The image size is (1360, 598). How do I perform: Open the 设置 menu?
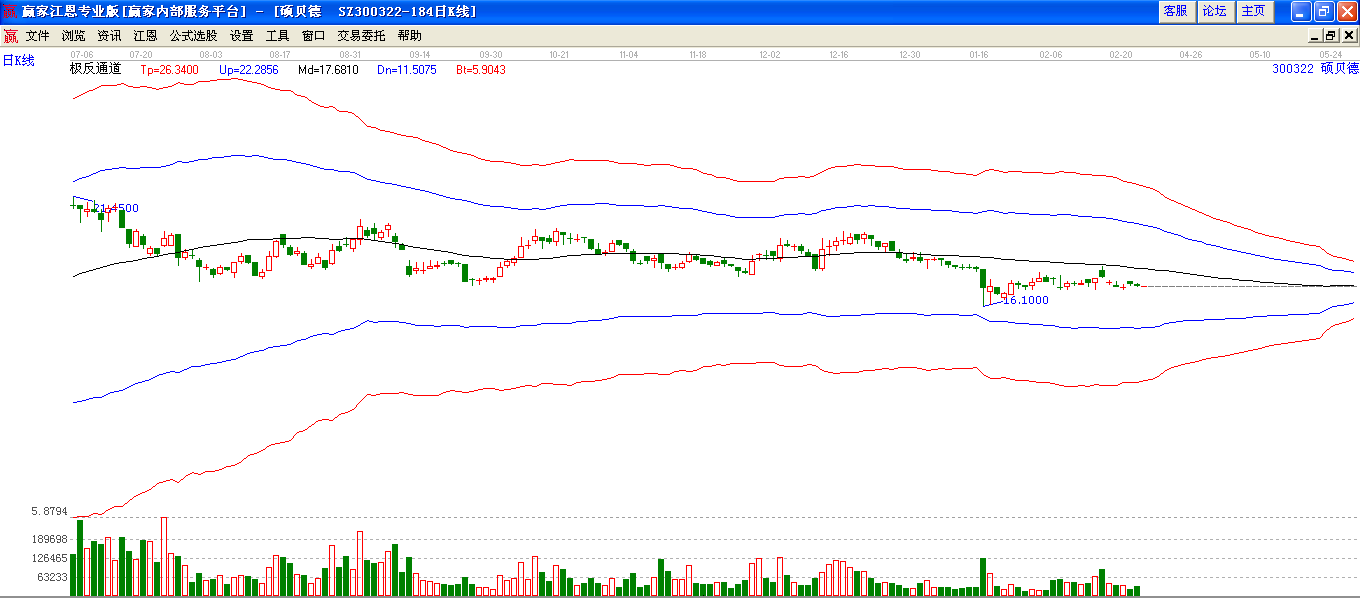[x=241, y=36]
